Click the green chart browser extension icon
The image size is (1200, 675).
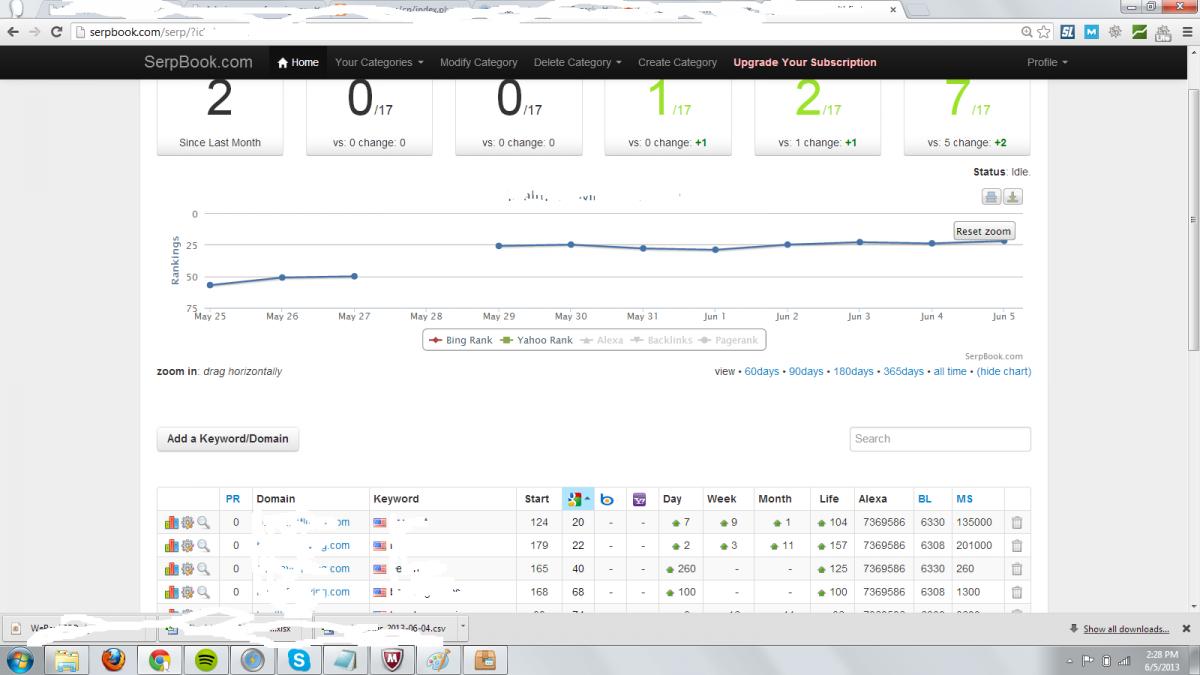point(1139,32)
